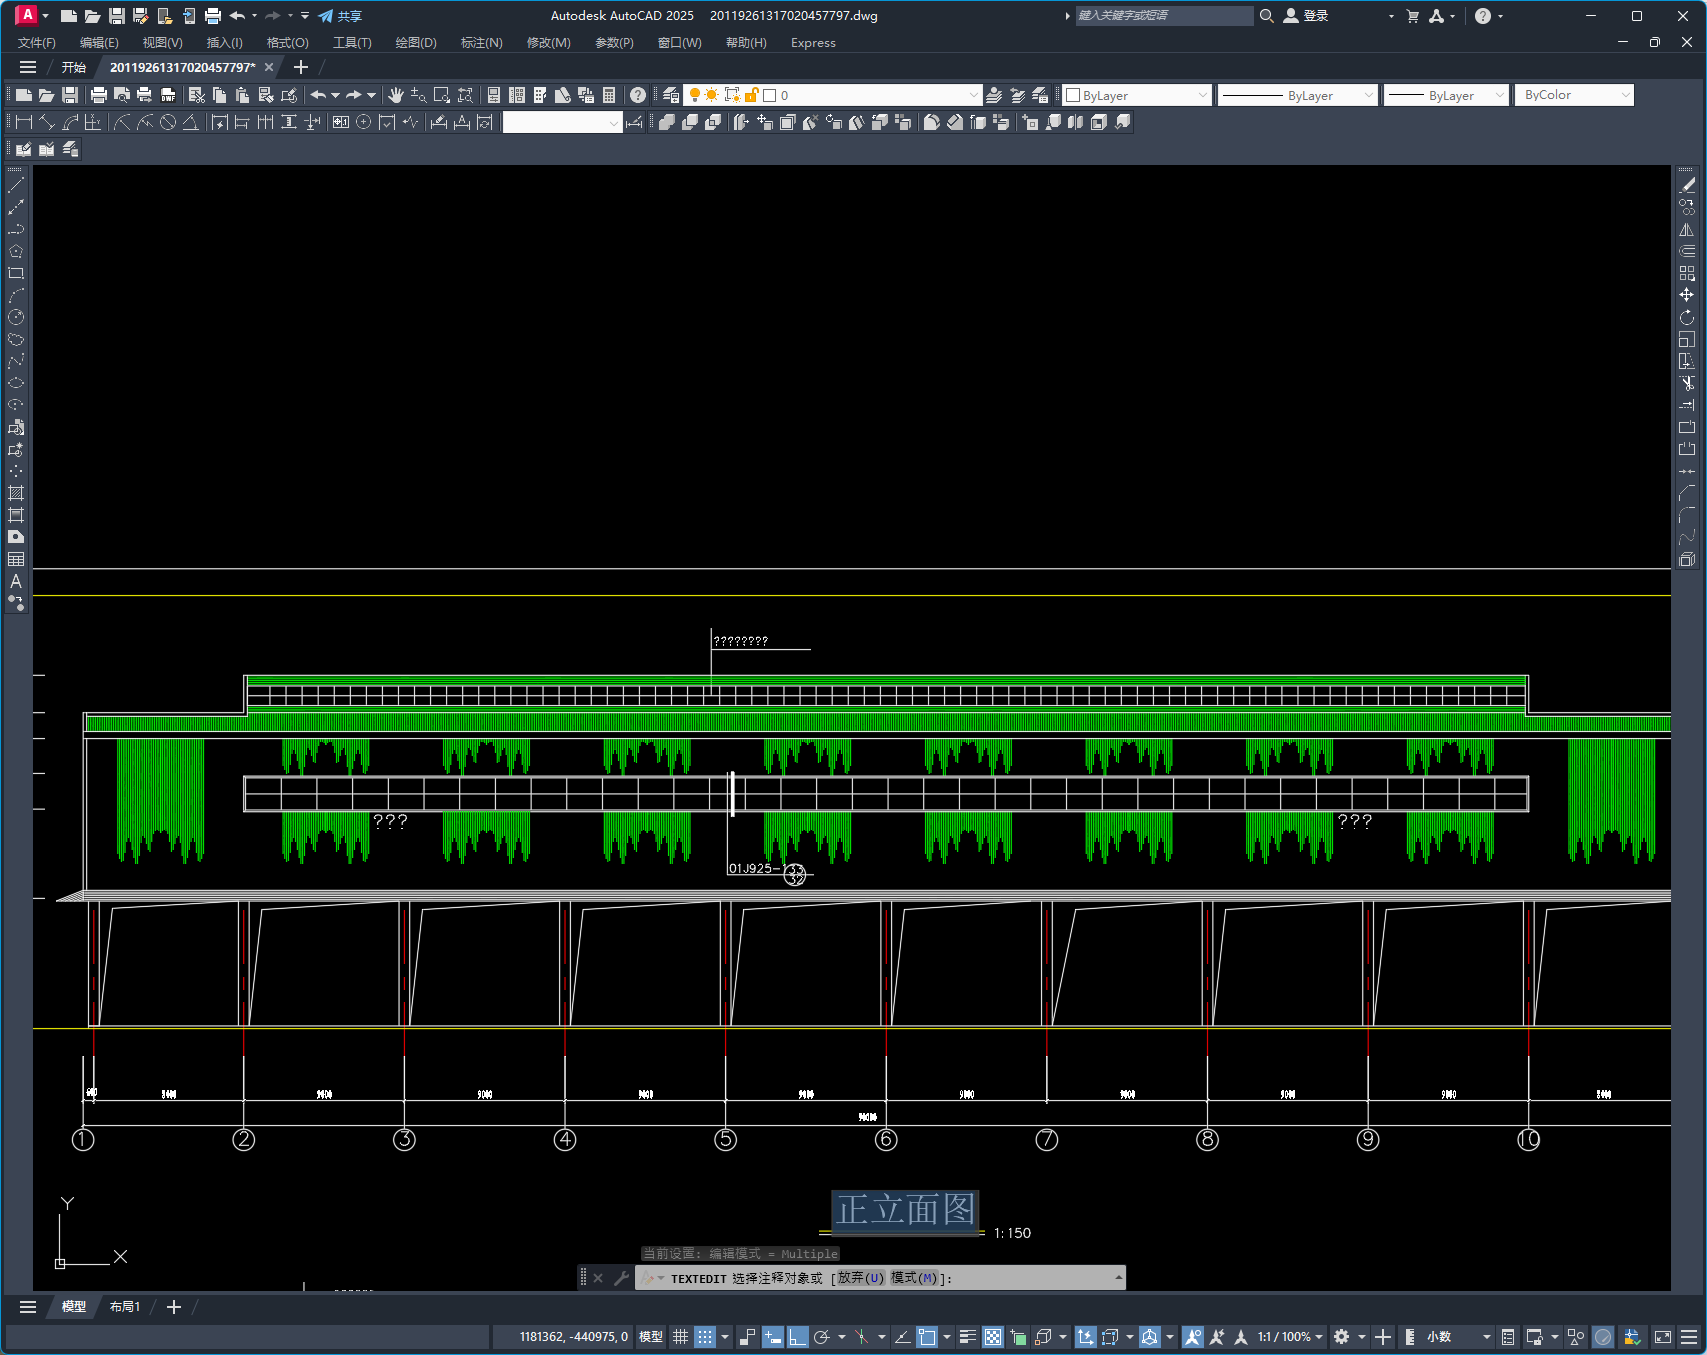Toggle dynamic input in status bar
1707x1355 pixels.
tap(772, 1337)
